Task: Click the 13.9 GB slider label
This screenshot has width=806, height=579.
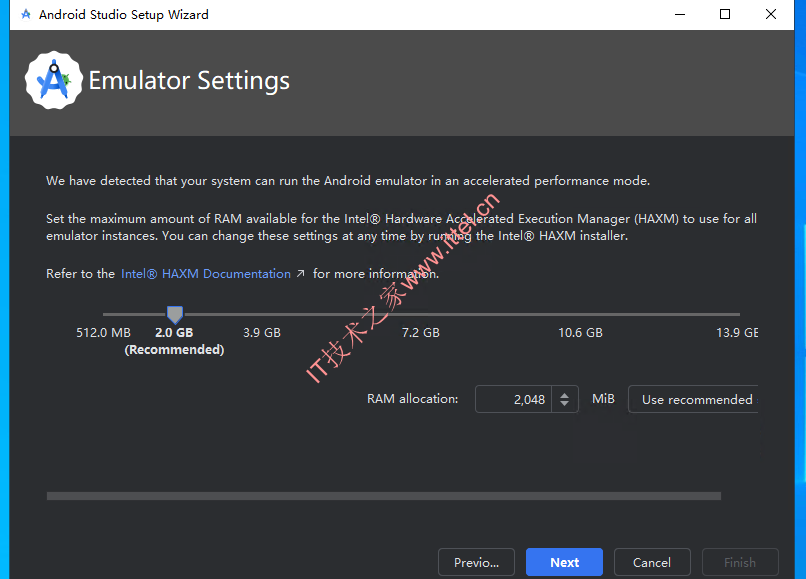Action: 737,333
